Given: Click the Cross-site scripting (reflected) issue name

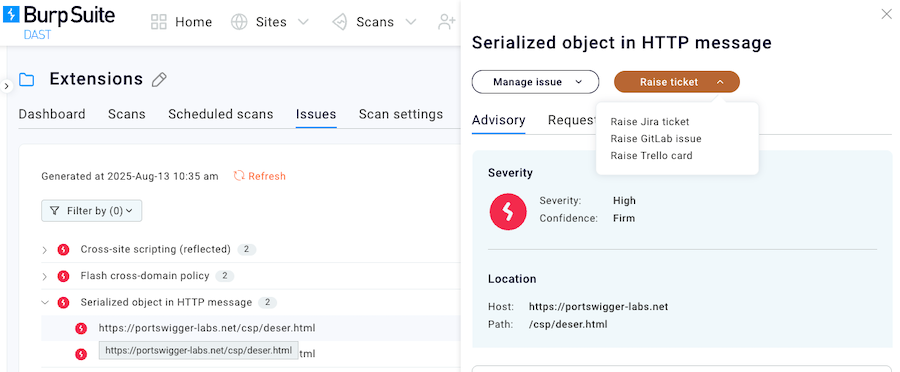Looking at the screenshot, I should (155, 249).
